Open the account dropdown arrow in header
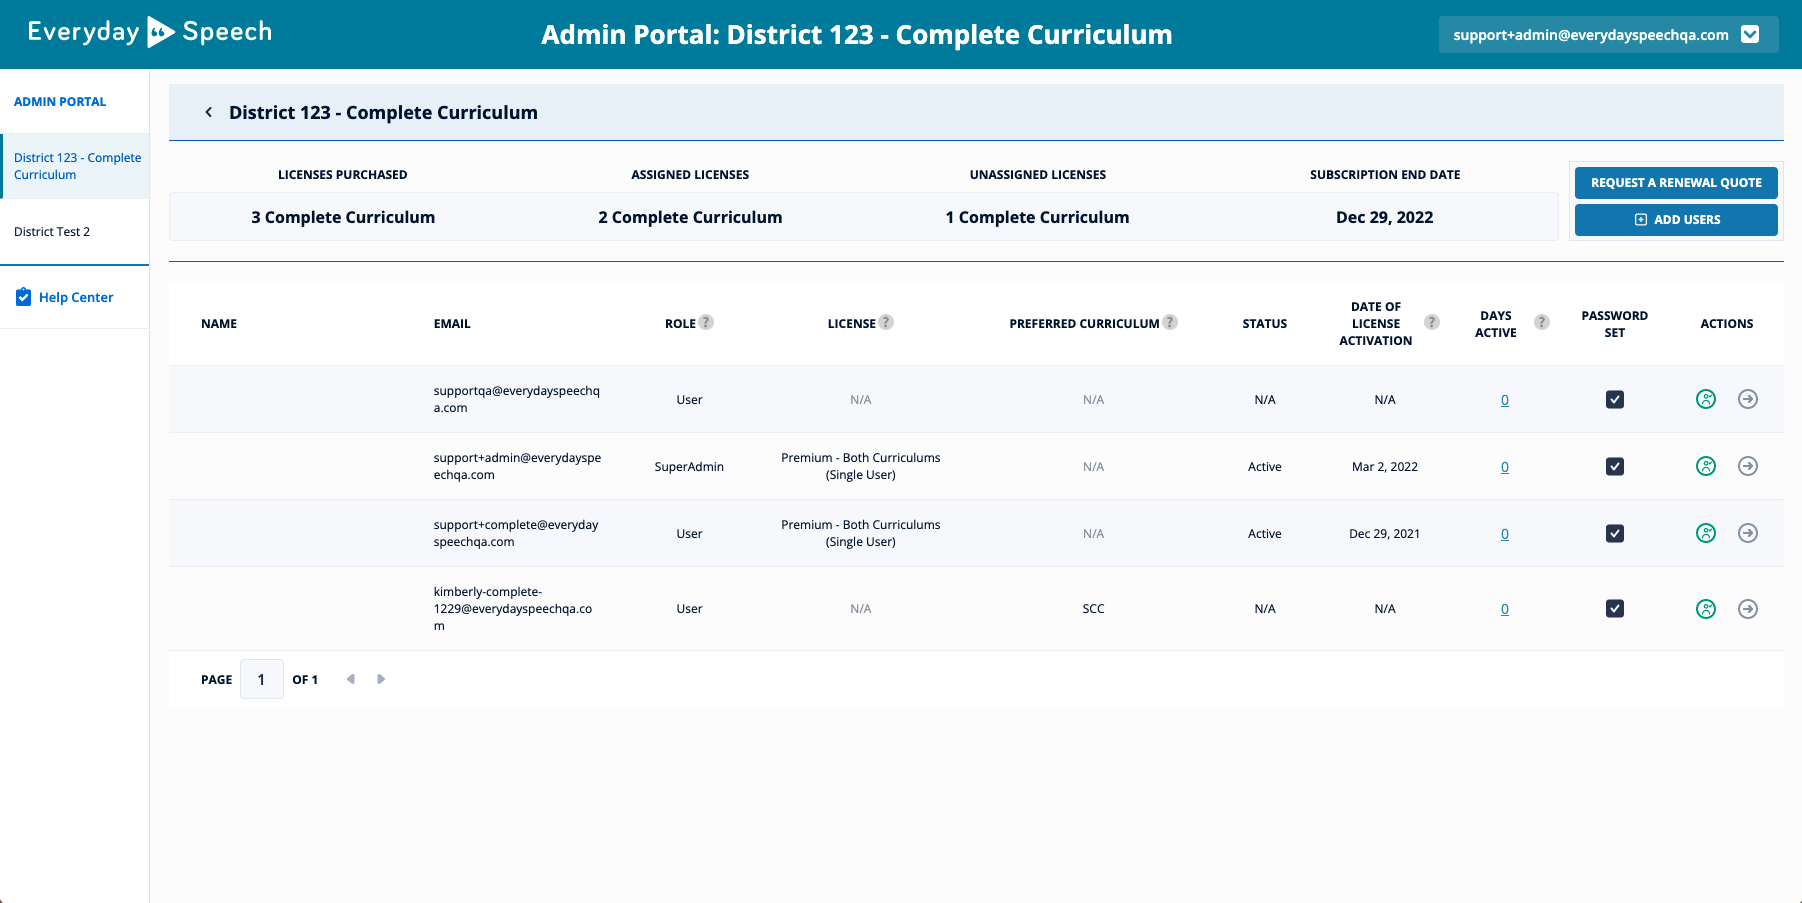The height and width of the screenshot is (903, 1802). (1750, 34)
